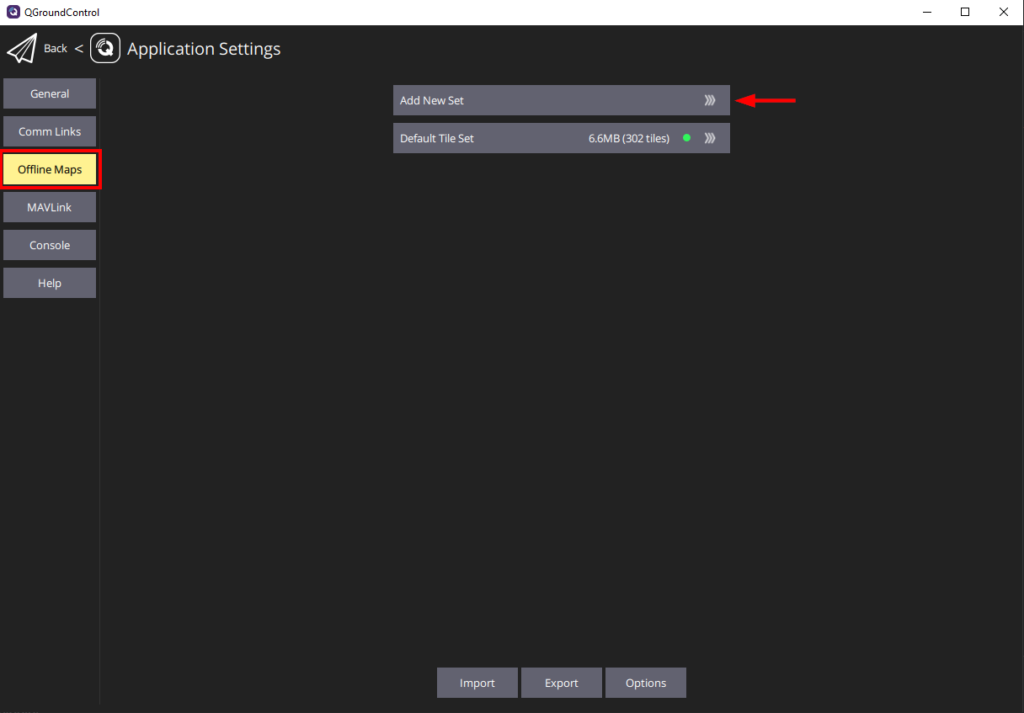Click the Back text label

[55, 47]
